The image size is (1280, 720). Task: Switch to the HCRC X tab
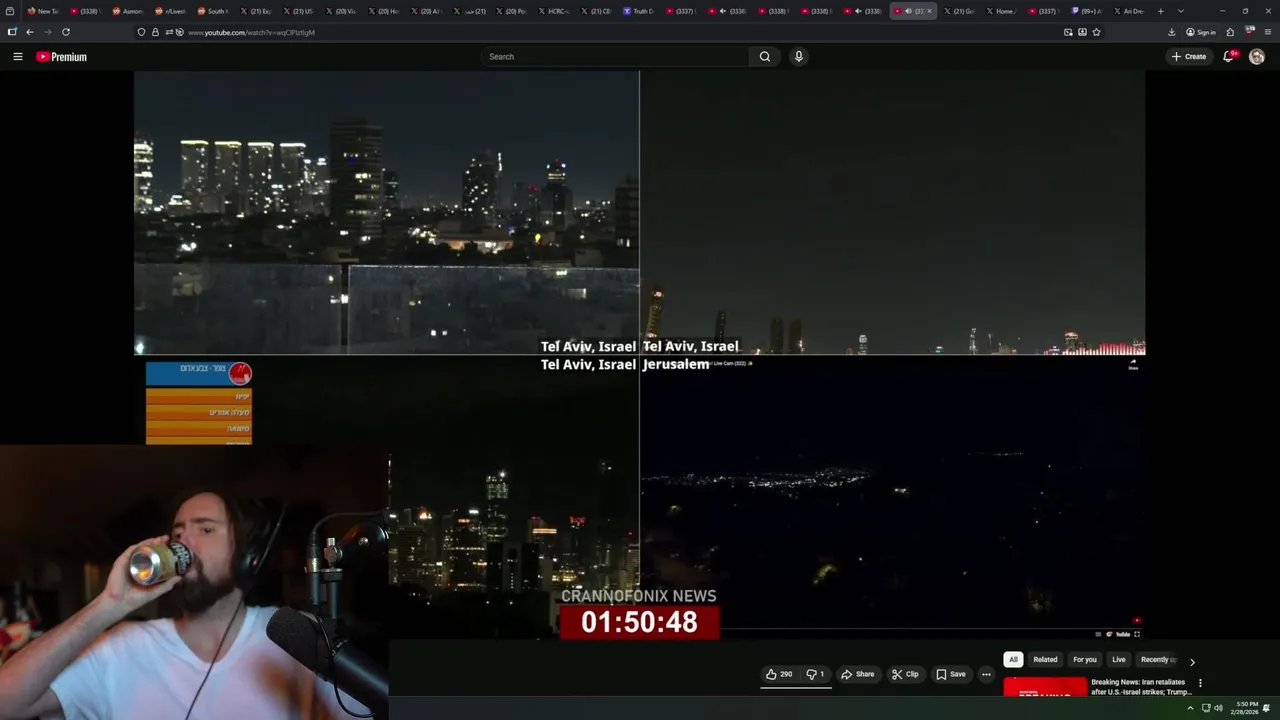553,11
